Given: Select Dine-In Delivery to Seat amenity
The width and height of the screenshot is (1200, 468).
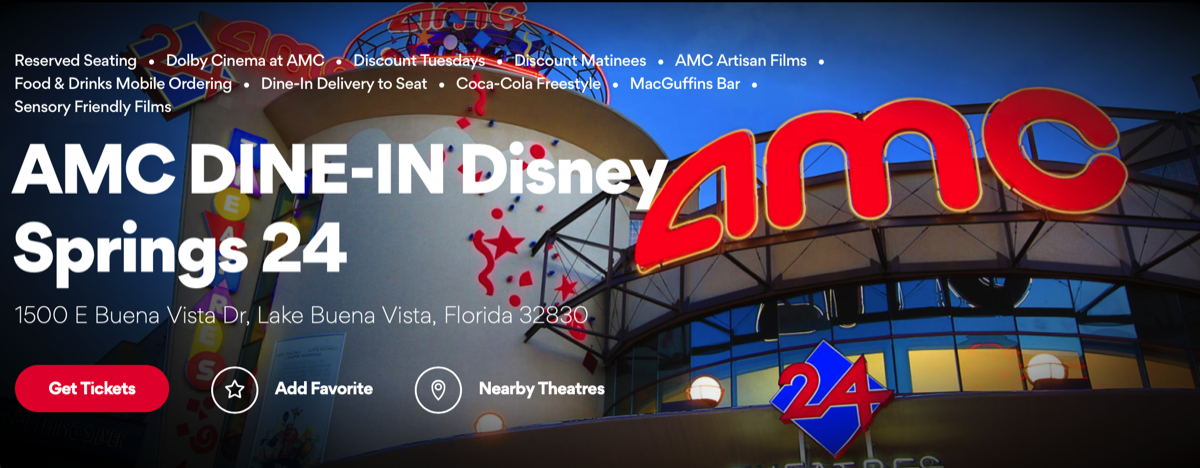Looking at the screenshot, I should point(344,83).
